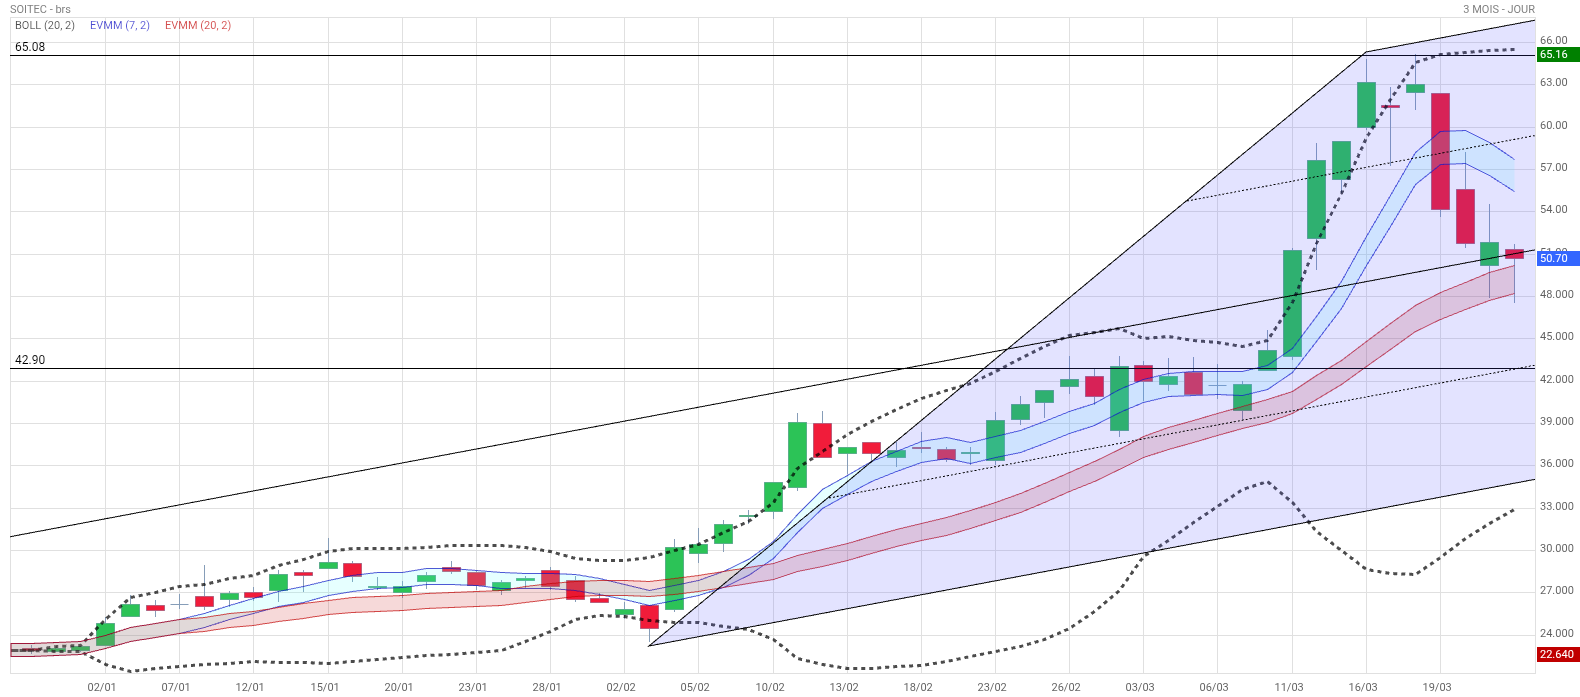Click the 39.000 price axis label
Viewport: 1580px width, 697px height.
click(x=1557, y=422)
